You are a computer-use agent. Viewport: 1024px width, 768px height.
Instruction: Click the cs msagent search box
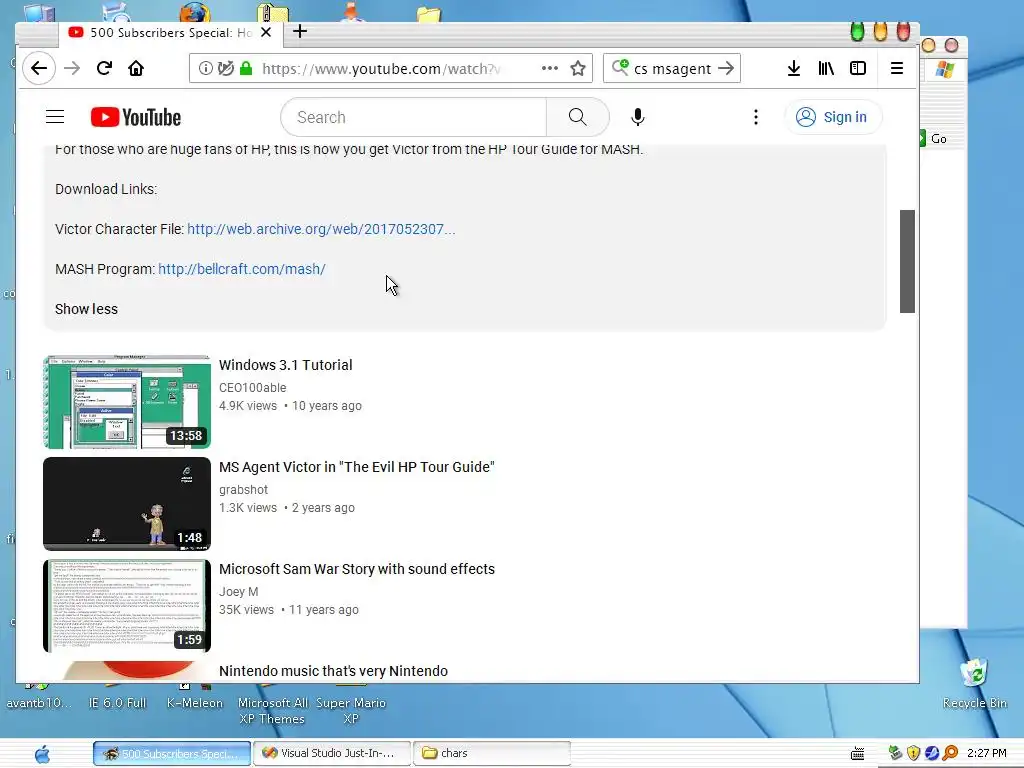coord(673,69)
